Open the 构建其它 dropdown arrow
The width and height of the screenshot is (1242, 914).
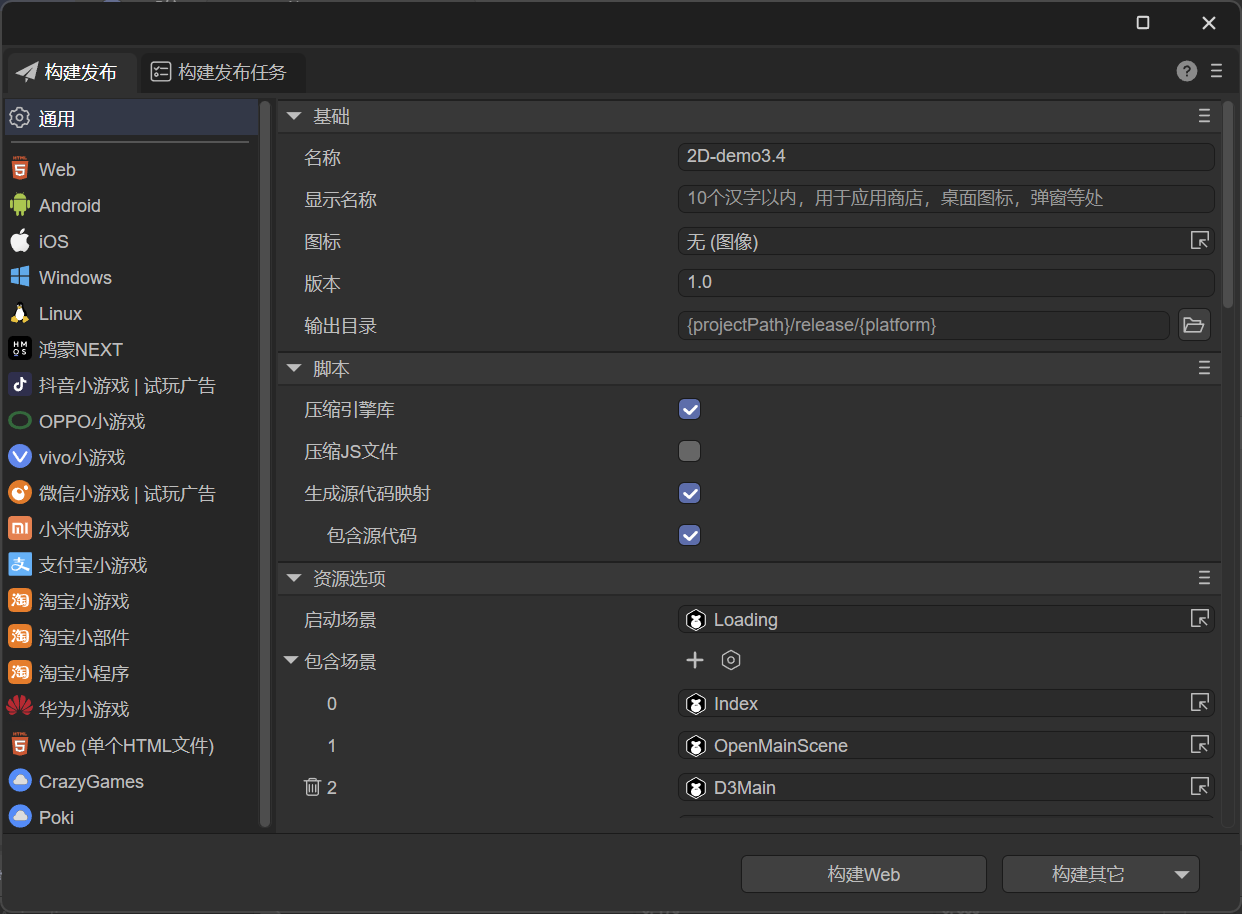[x=1181, y=874]
